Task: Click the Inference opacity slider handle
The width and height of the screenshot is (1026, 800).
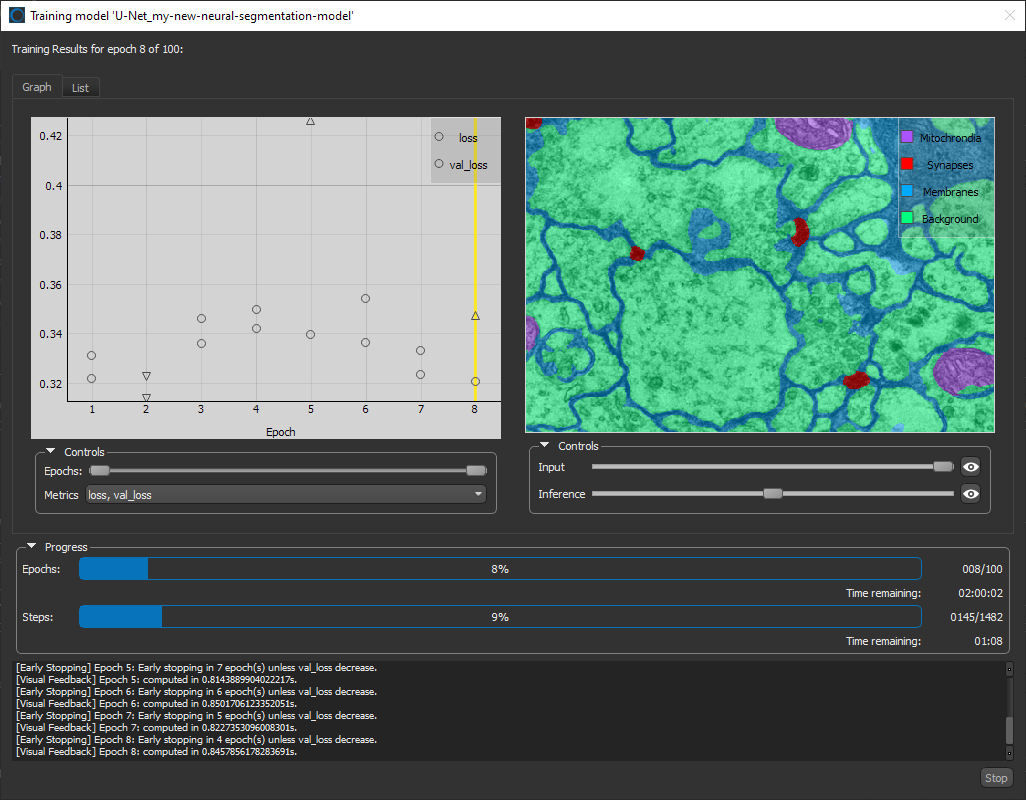Action: click(772, 493)
